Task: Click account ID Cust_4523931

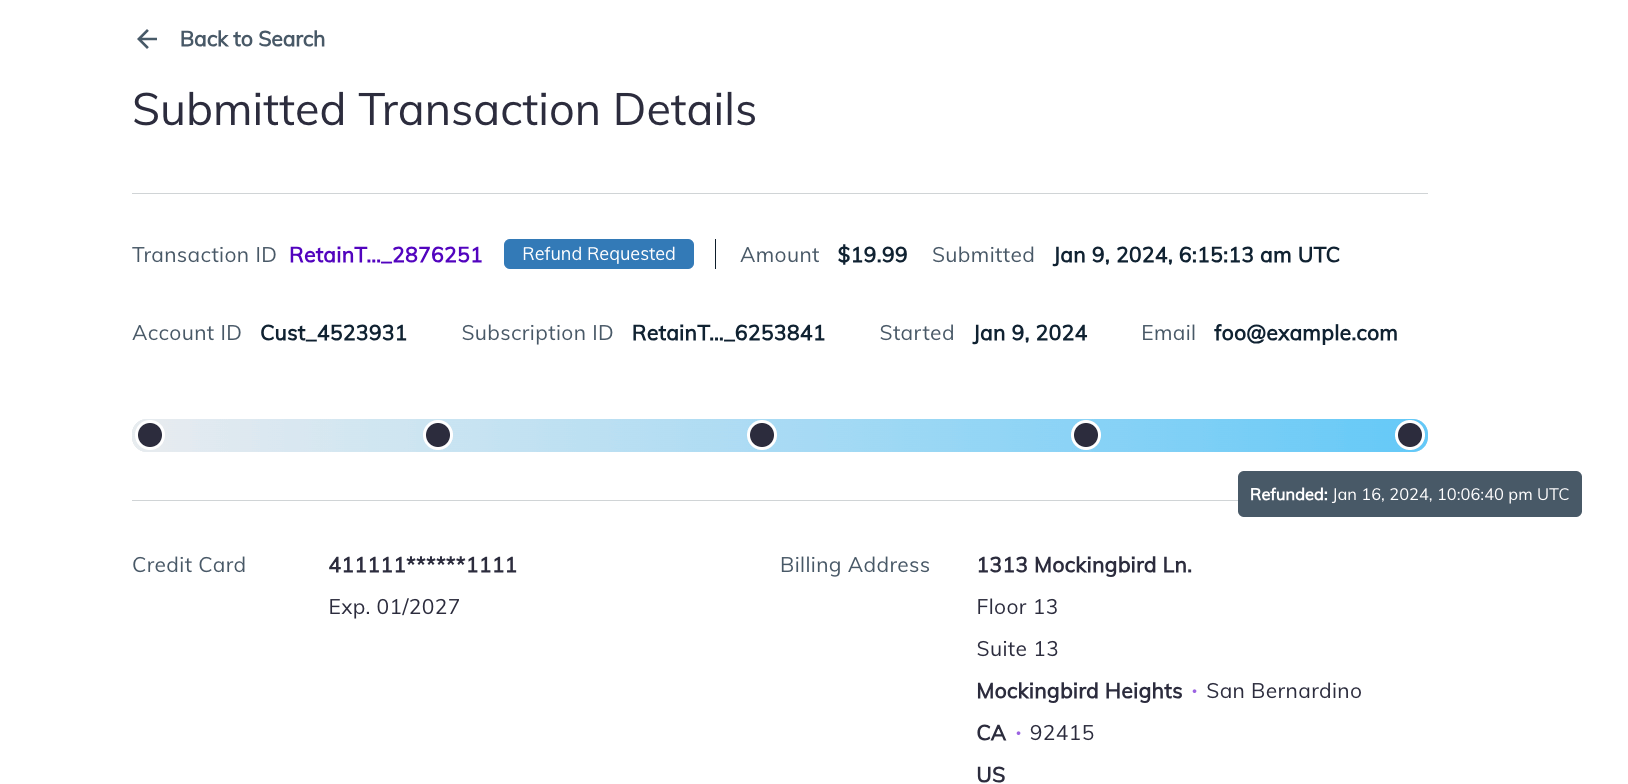Action: point(334,333)
